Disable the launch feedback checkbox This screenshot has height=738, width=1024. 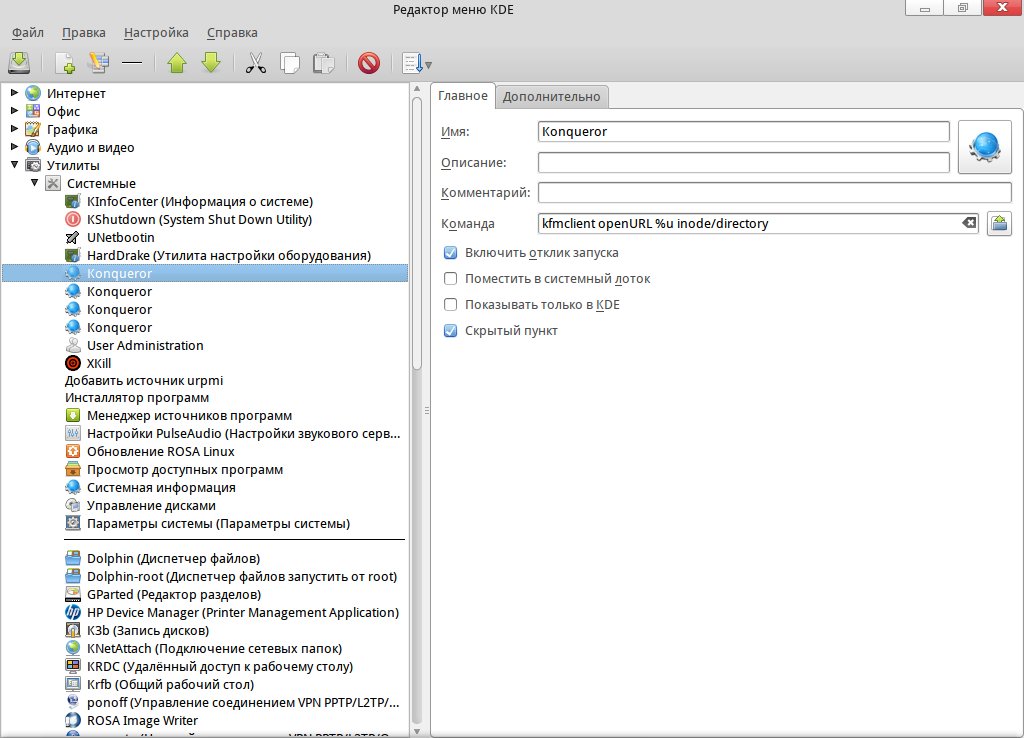tap(451, 253)
